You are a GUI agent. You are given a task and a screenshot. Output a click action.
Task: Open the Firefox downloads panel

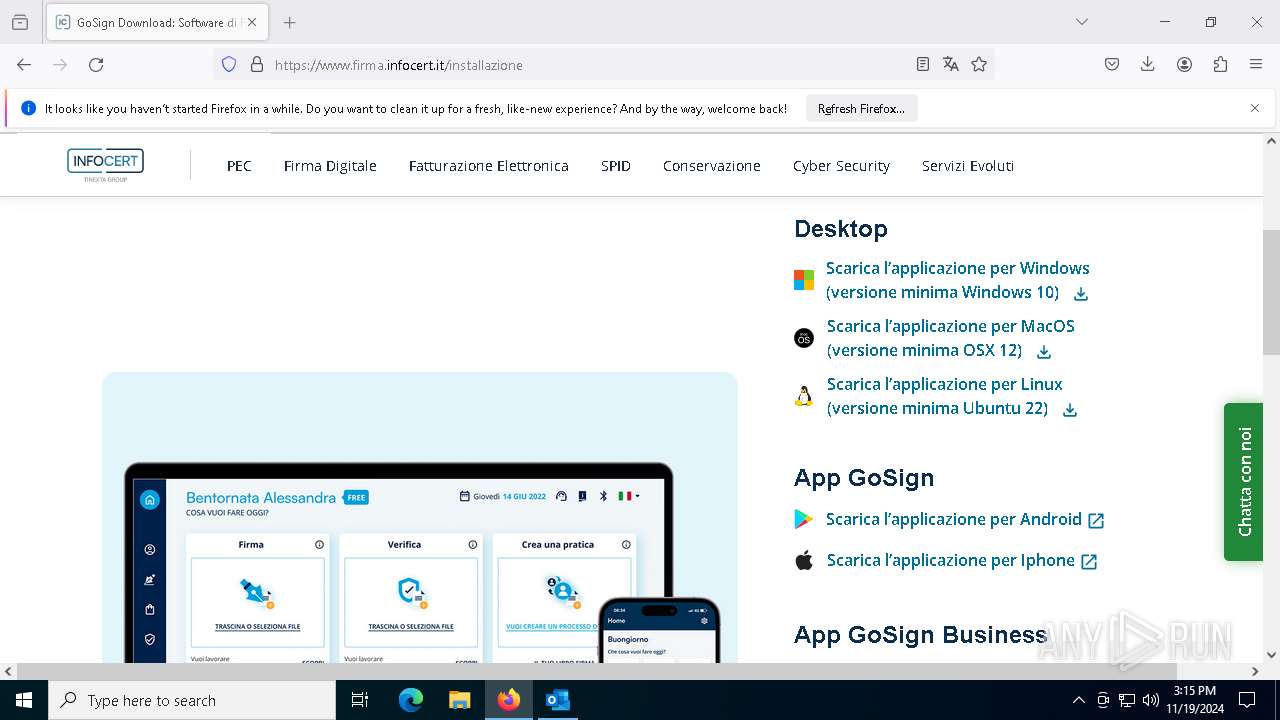(x=1148, y=64)
